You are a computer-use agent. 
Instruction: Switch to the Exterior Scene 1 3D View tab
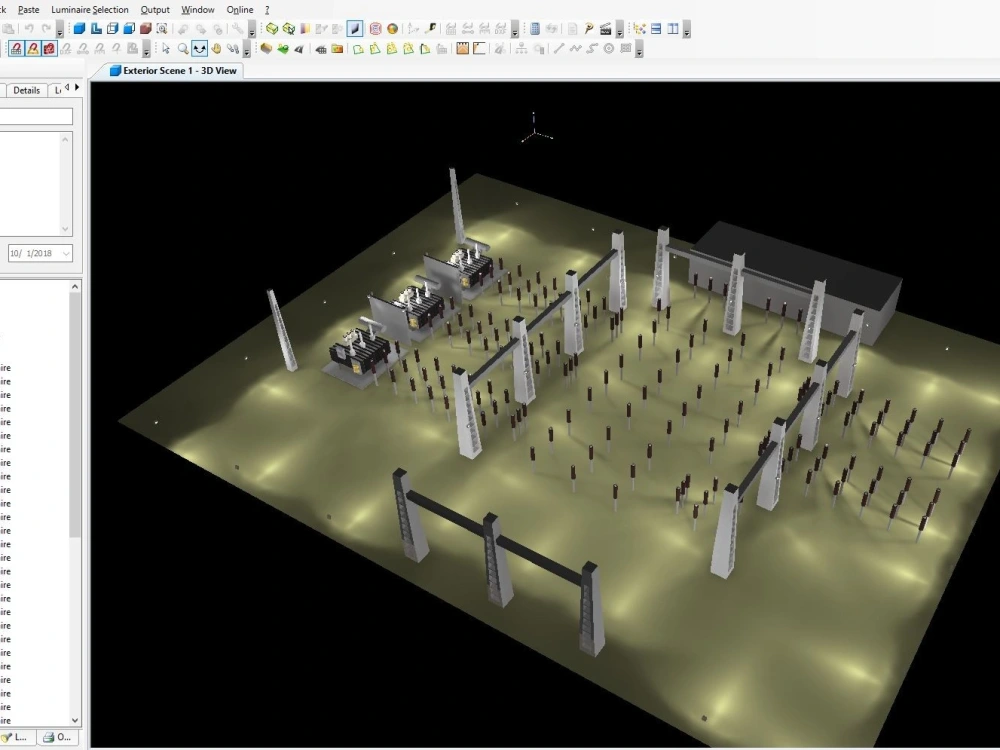pyautogui.click(x=170, y=70)
